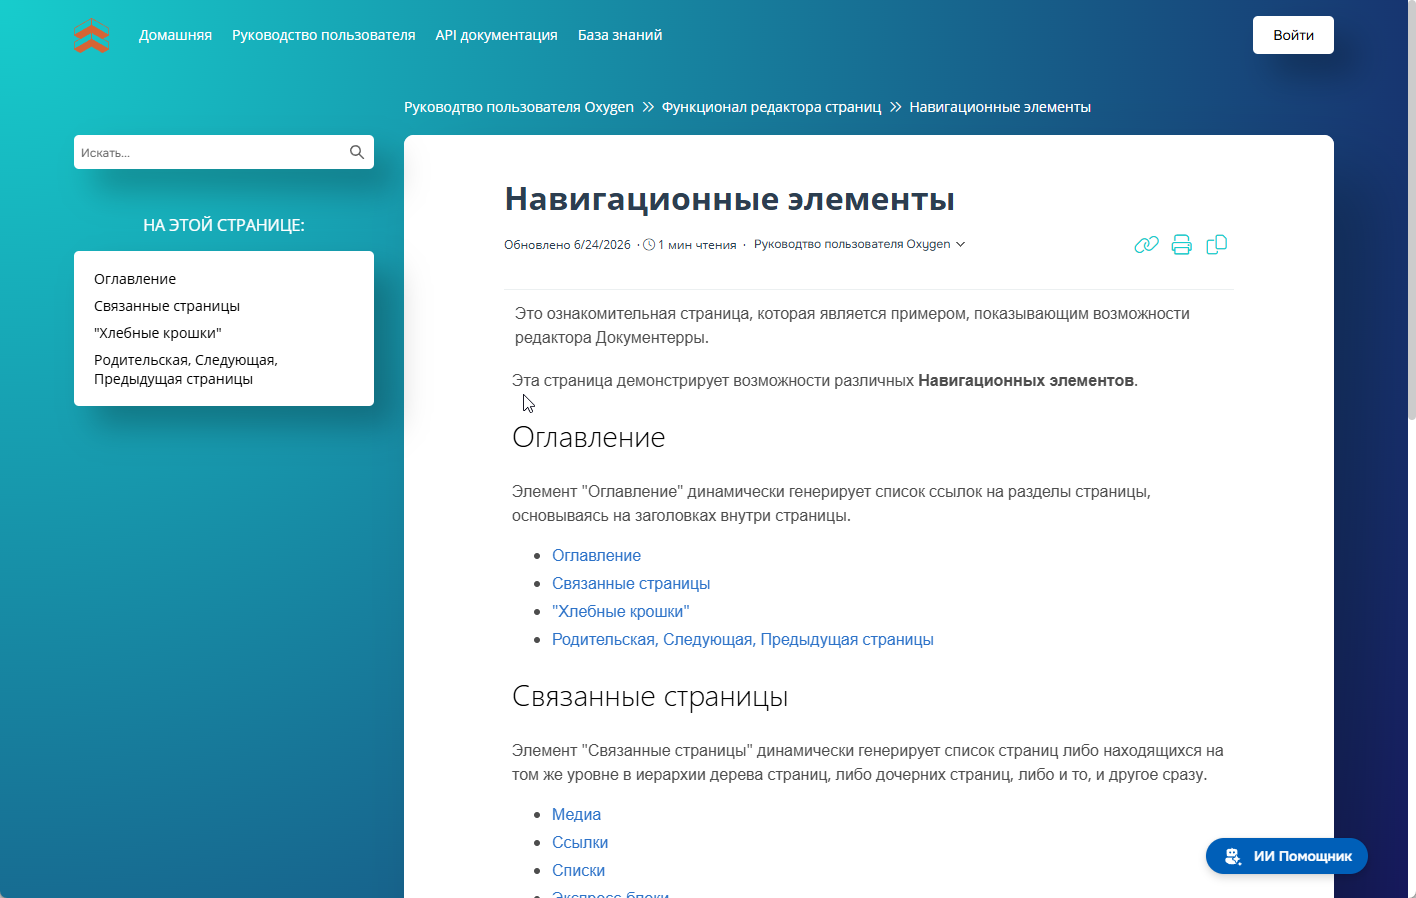The width and height of the screenshot is (1416, 898).
Task: Print the page via printer icon
Action: coord(1181,244)
